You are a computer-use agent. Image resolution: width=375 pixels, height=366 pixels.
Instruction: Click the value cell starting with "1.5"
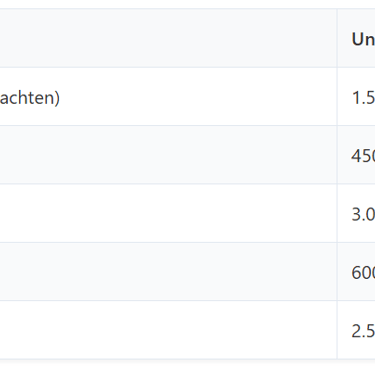(x=356, y=97)
